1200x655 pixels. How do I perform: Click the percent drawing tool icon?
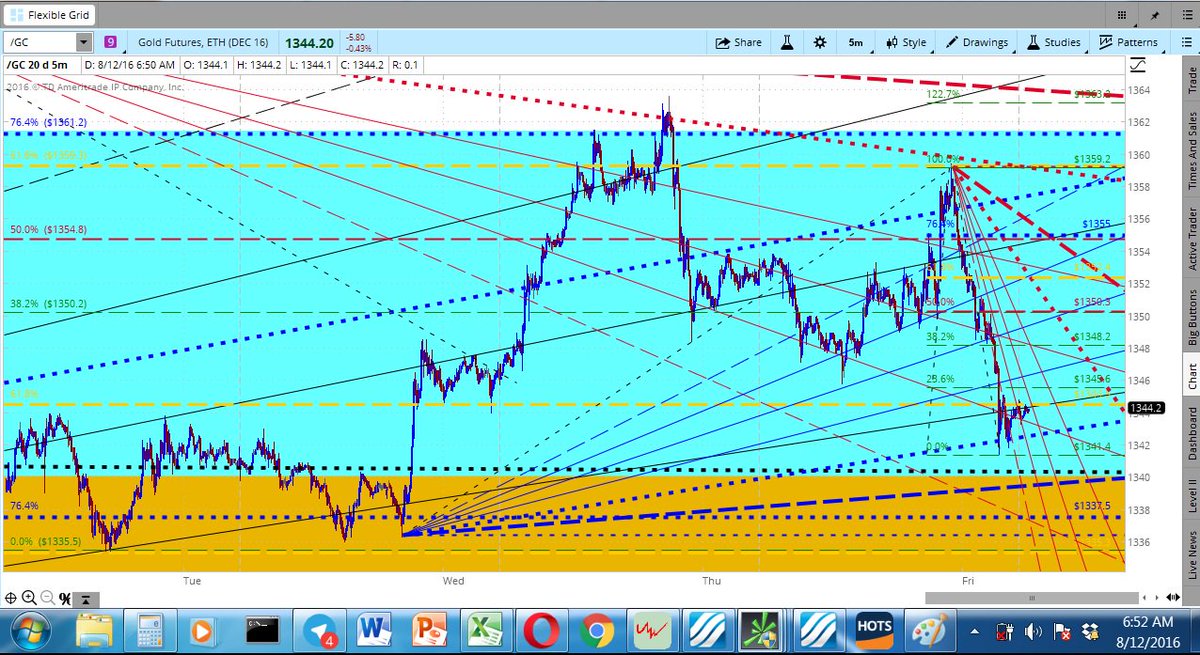pos(65,598)
